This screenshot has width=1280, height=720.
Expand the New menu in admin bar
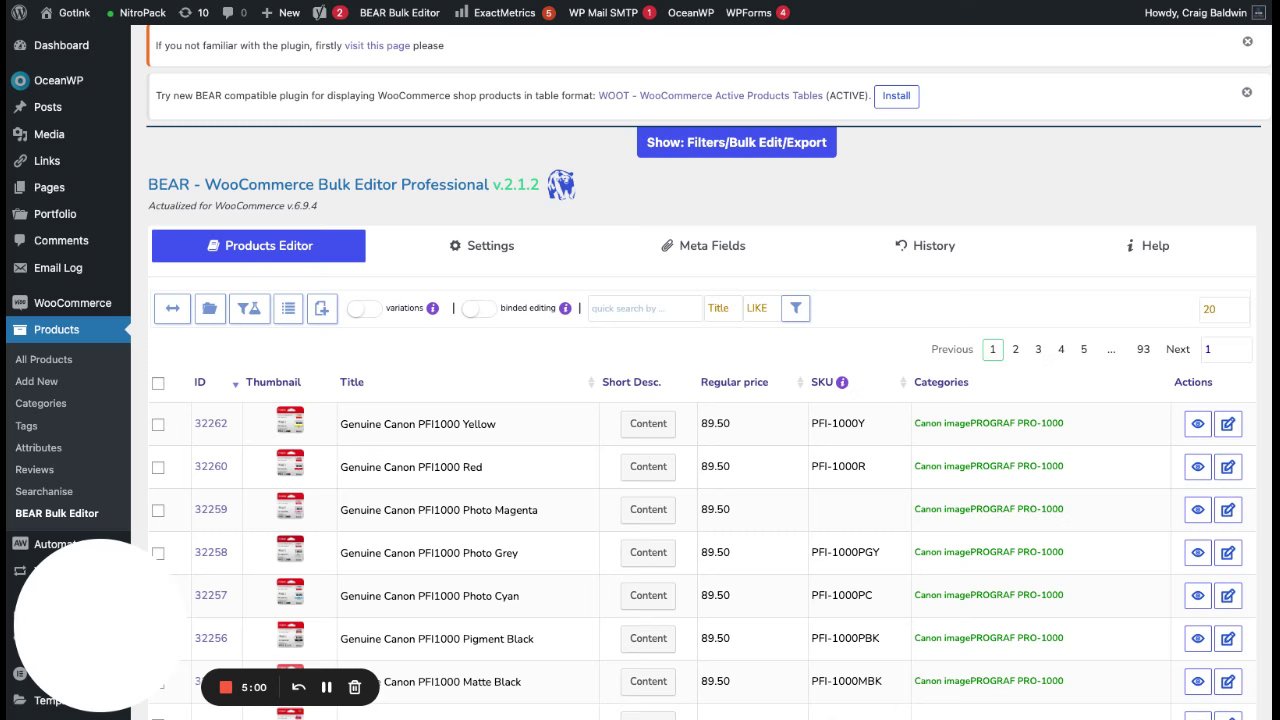(280, 13)
